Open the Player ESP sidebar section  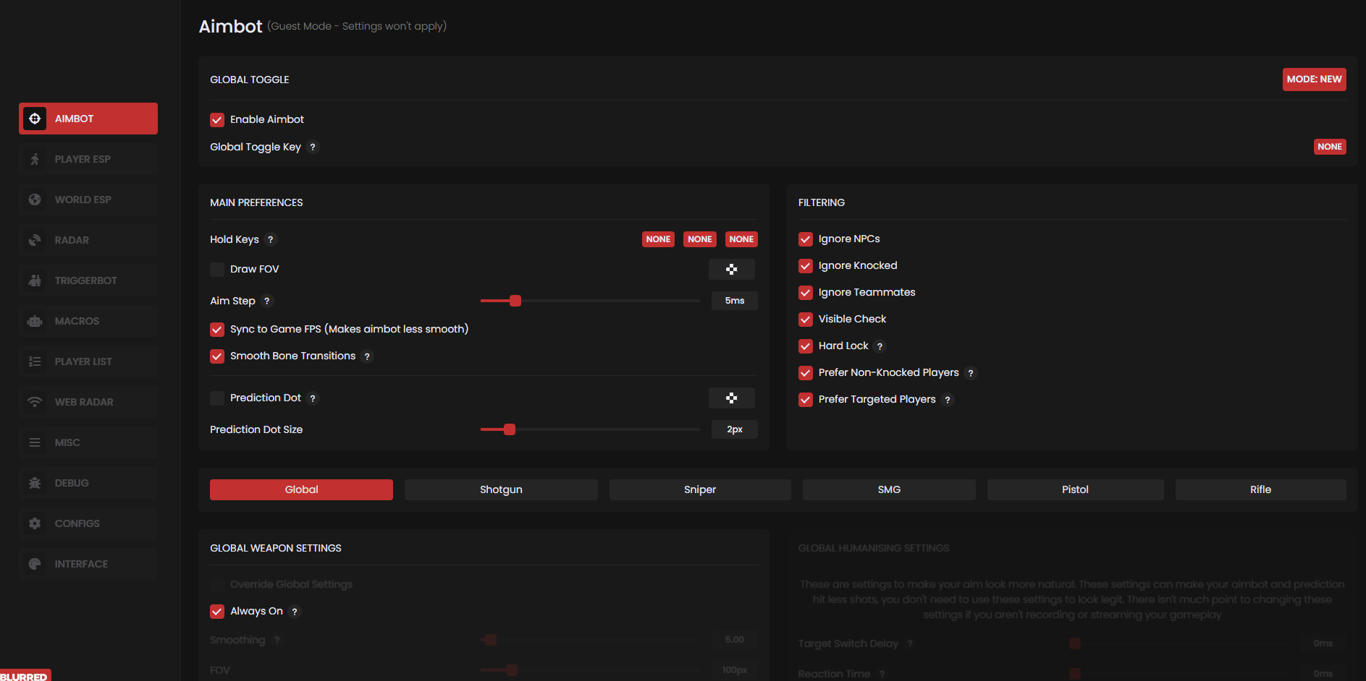88,159
